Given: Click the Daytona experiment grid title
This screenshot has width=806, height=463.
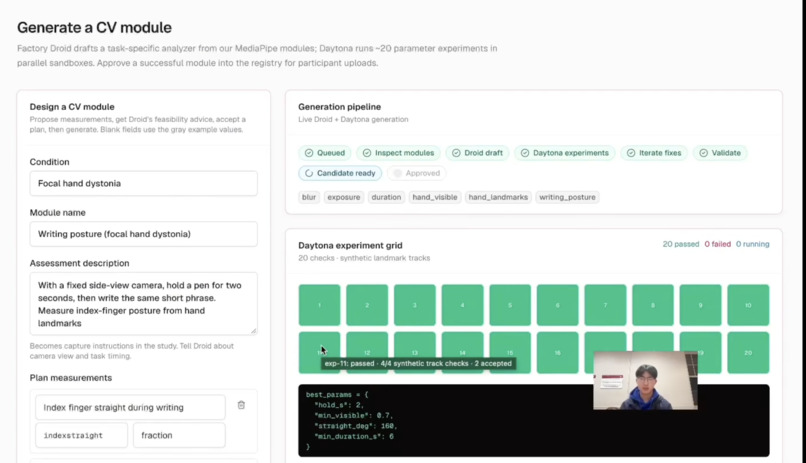Looking at the screenshot, I should pos(351,246).
